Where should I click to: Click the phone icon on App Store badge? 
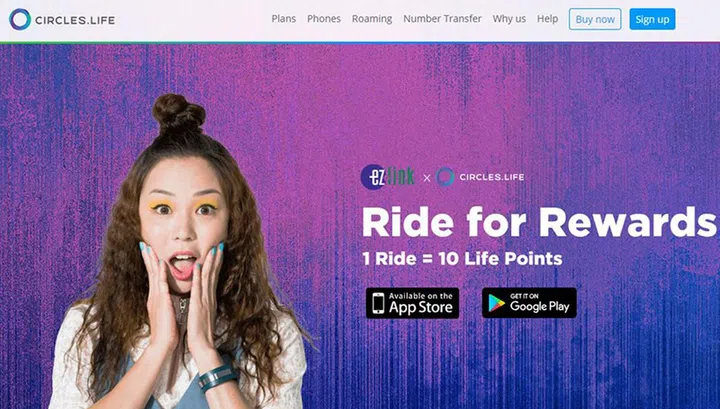pyautogui.click(x=378, y=303)
